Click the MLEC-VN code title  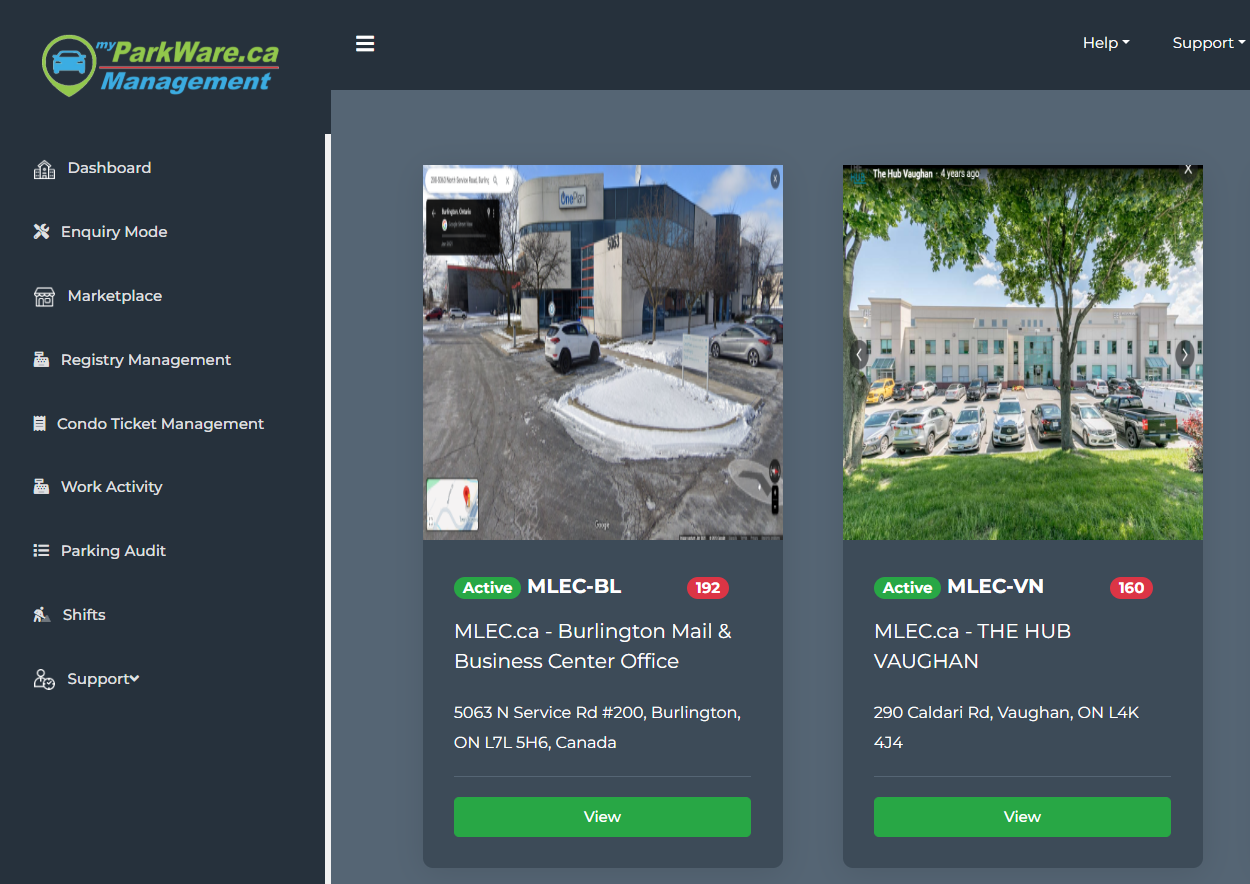point(995,587)
